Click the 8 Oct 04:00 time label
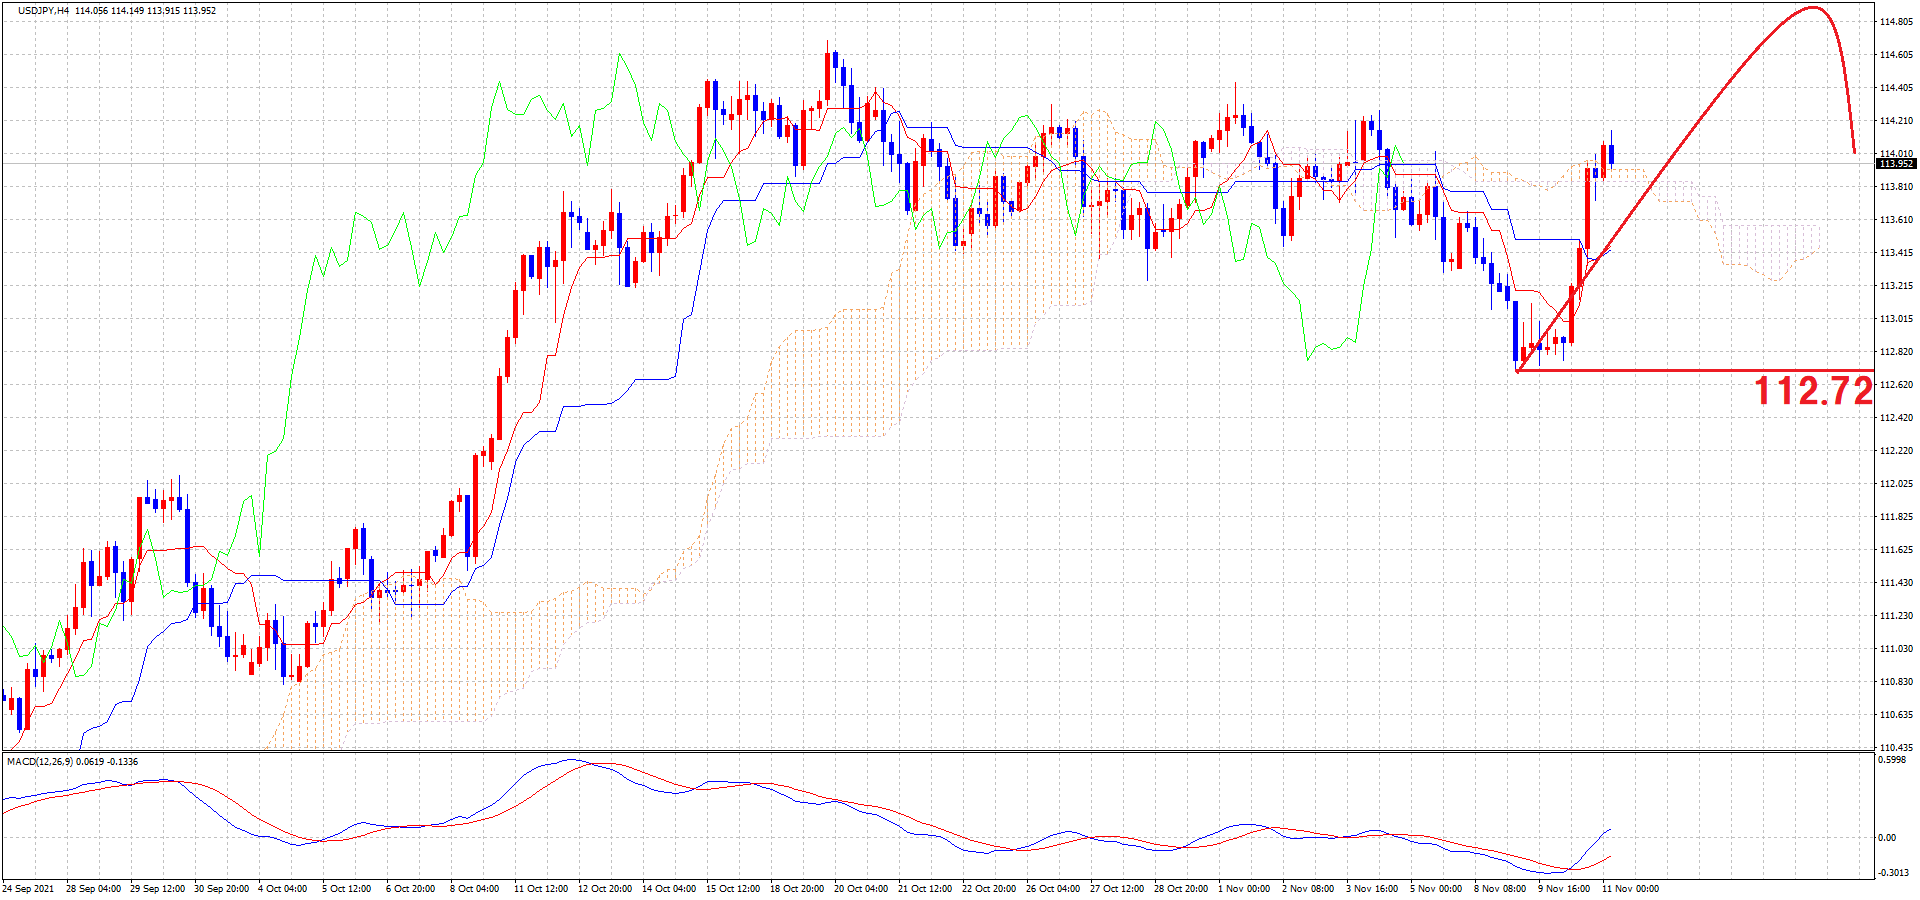Image resolution: width=1920 pixels, height=900 pixels. coord(474,889)
